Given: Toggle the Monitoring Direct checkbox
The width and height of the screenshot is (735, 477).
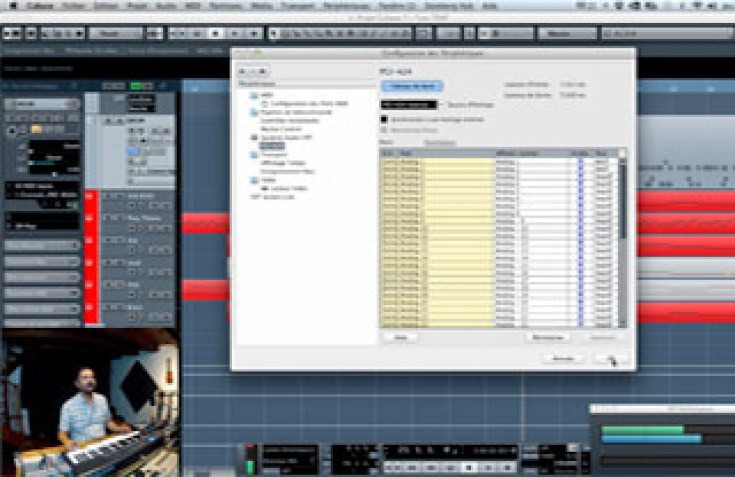Looking at the screenshot, I should pos(384,130).
